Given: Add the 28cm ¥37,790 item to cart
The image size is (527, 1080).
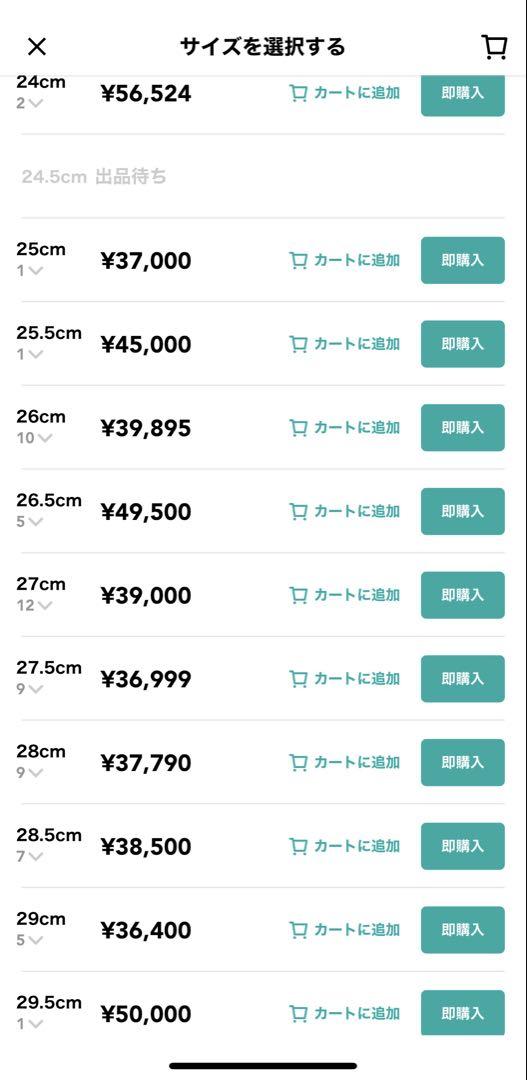Looking at the screenshot, I should [344, 762].
